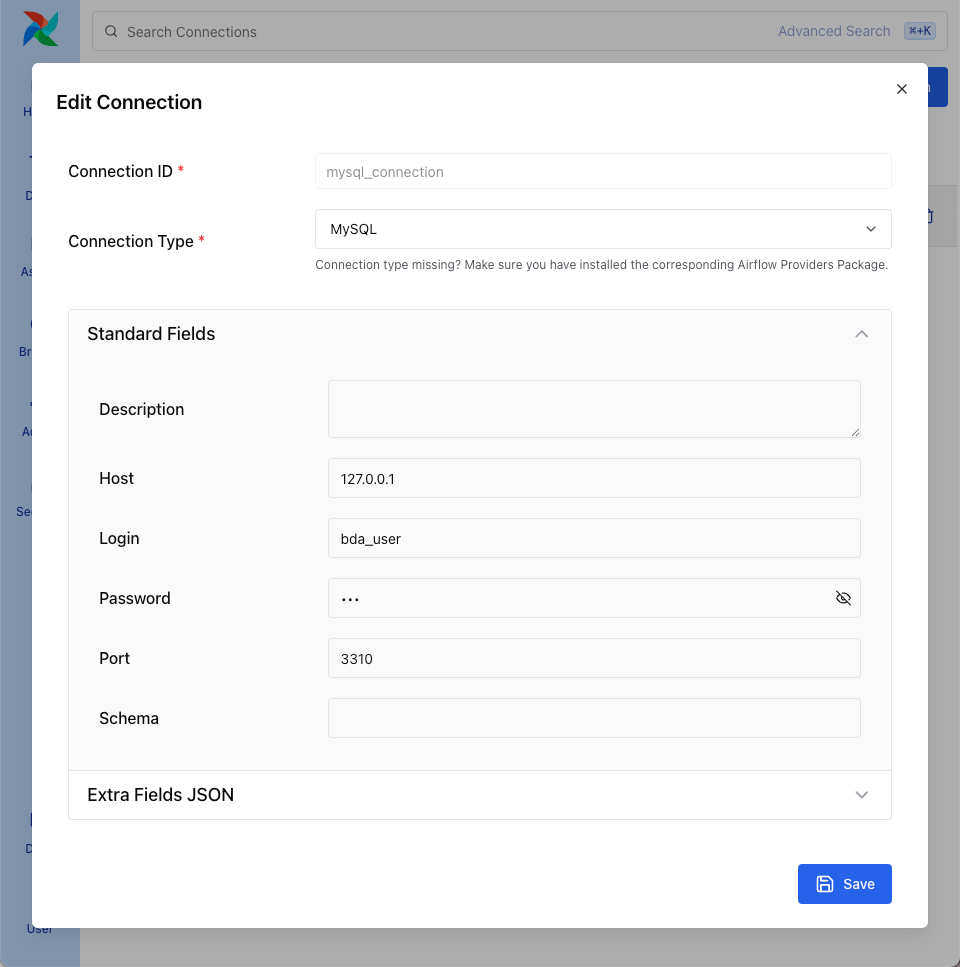Focus the masked Password field

point(580,598)
